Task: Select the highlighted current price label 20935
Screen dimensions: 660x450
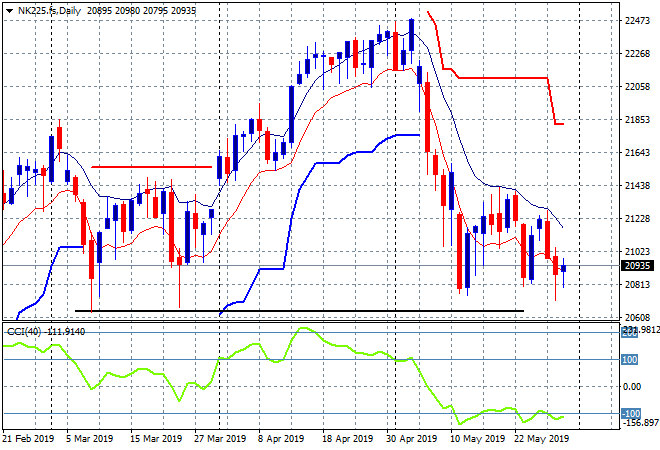Action: pos(638,266)
